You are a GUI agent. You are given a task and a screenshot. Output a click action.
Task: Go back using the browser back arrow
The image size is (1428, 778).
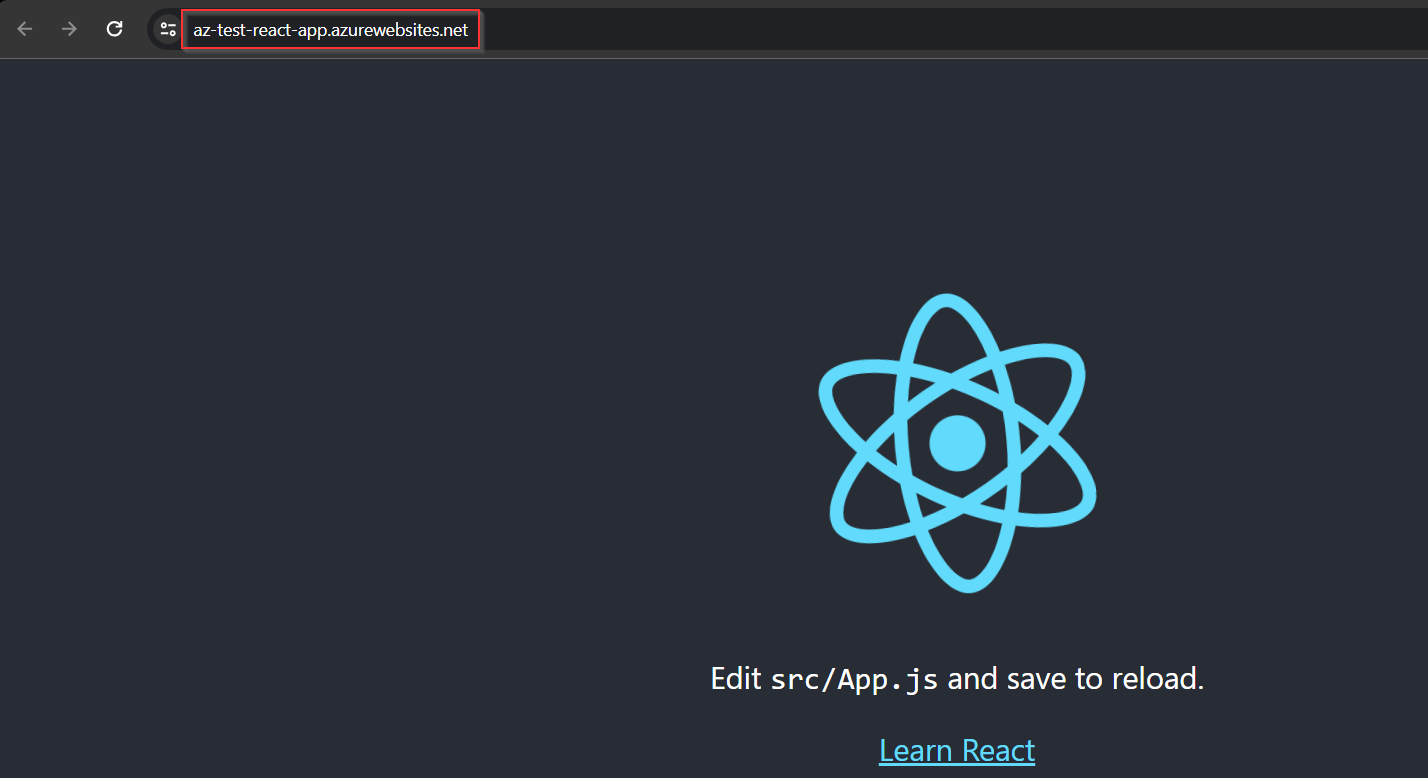point(25,29)
